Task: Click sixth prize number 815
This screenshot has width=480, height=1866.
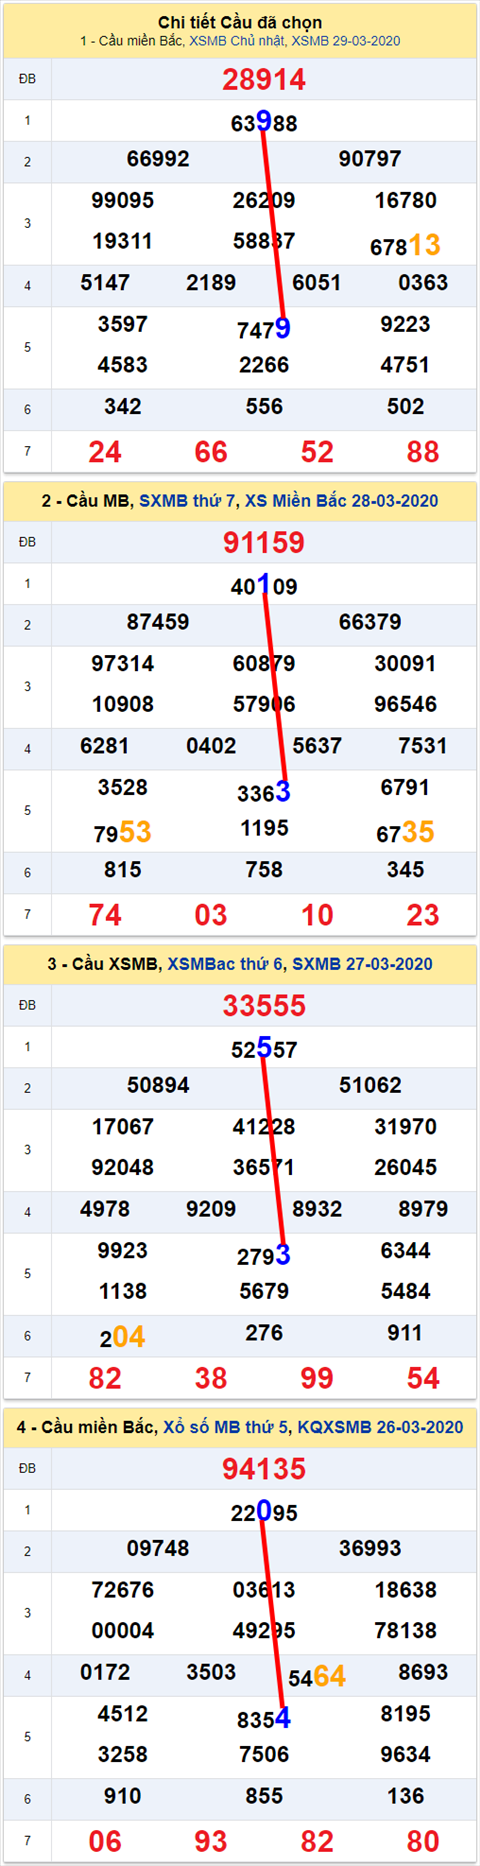Action: 123,870
